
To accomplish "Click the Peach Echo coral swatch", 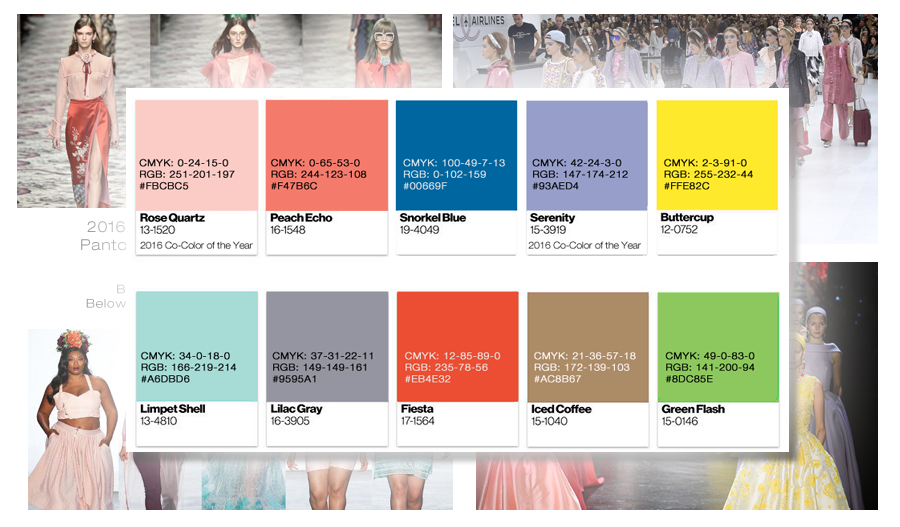I will (x=327, y=155).
